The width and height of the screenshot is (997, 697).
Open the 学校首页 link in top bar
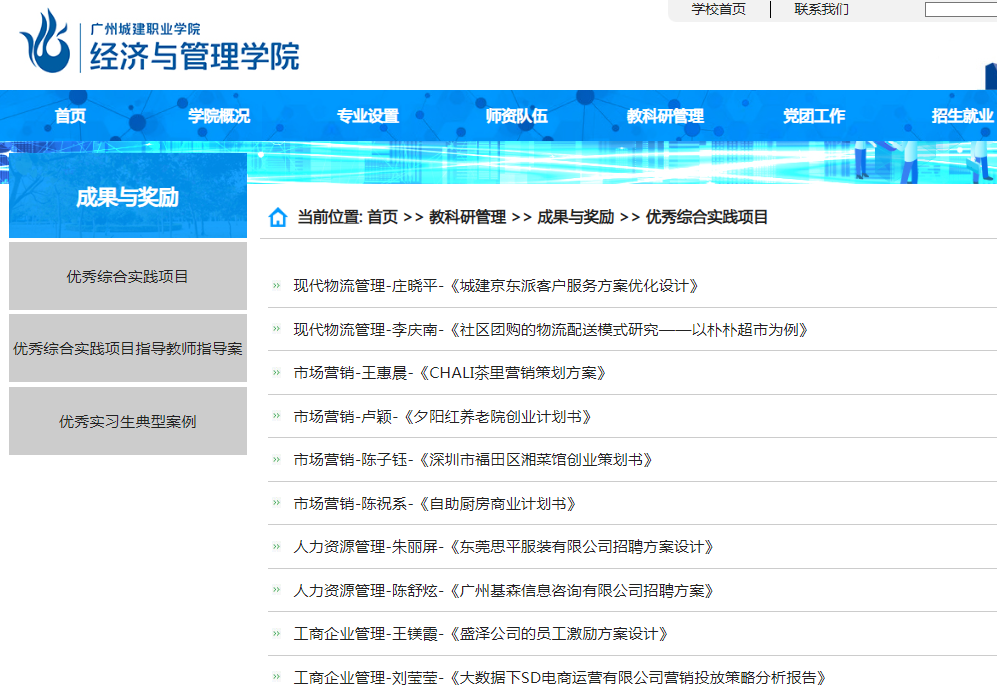[x=718, y=10]
